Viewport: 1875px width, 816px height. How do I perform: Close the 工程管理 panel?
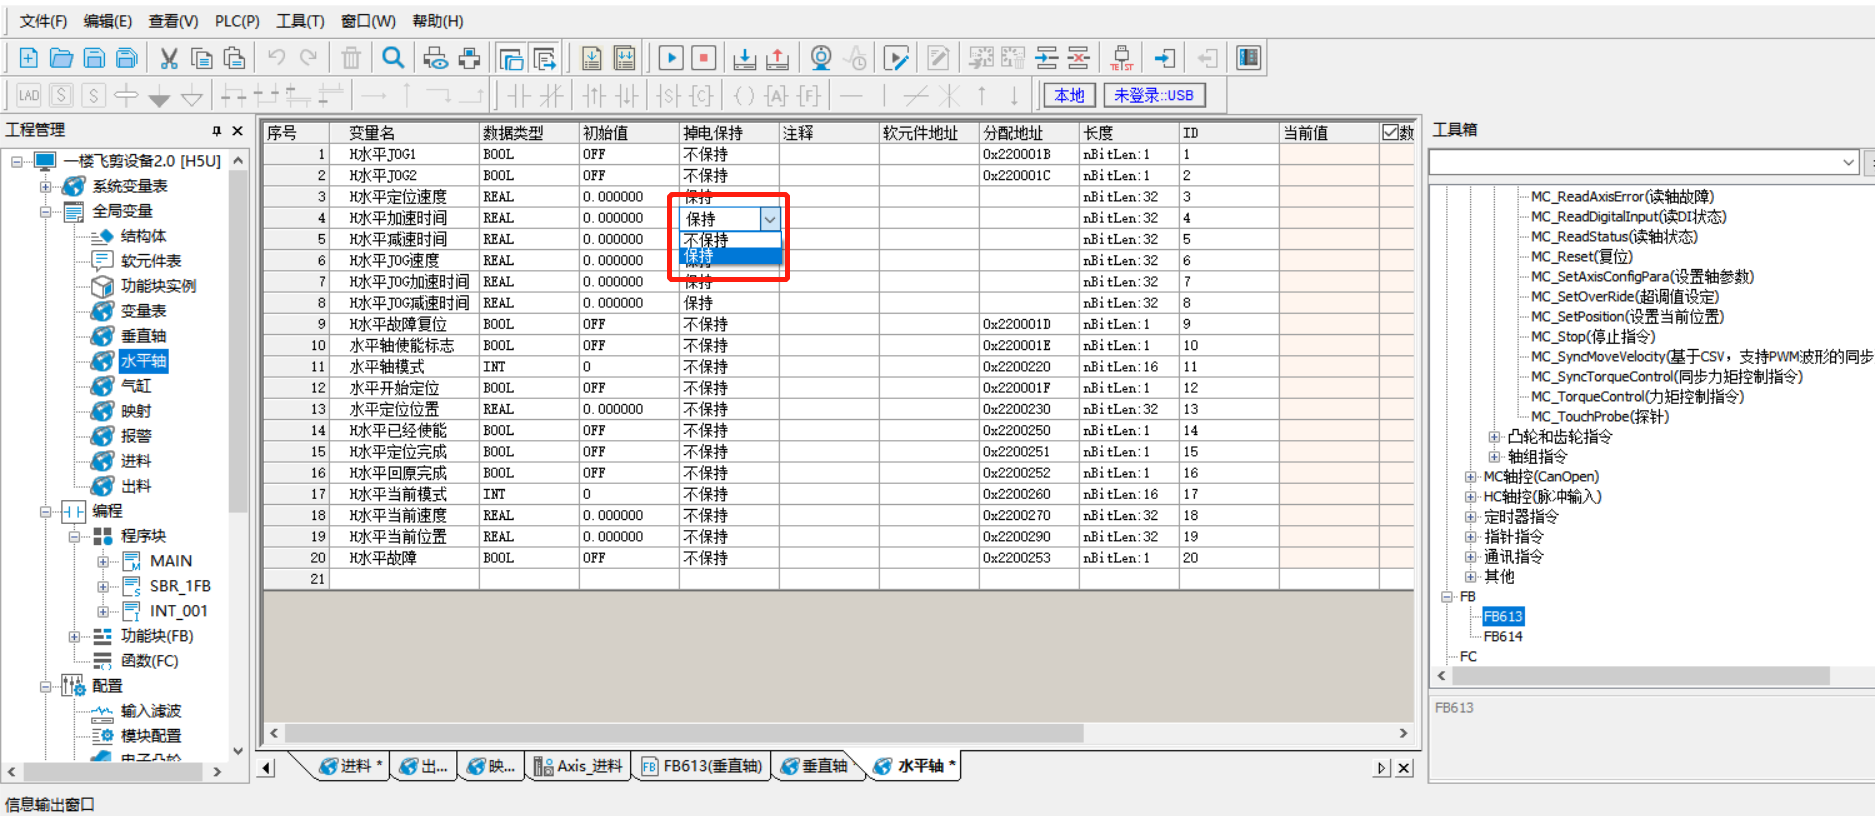(237, 131)
